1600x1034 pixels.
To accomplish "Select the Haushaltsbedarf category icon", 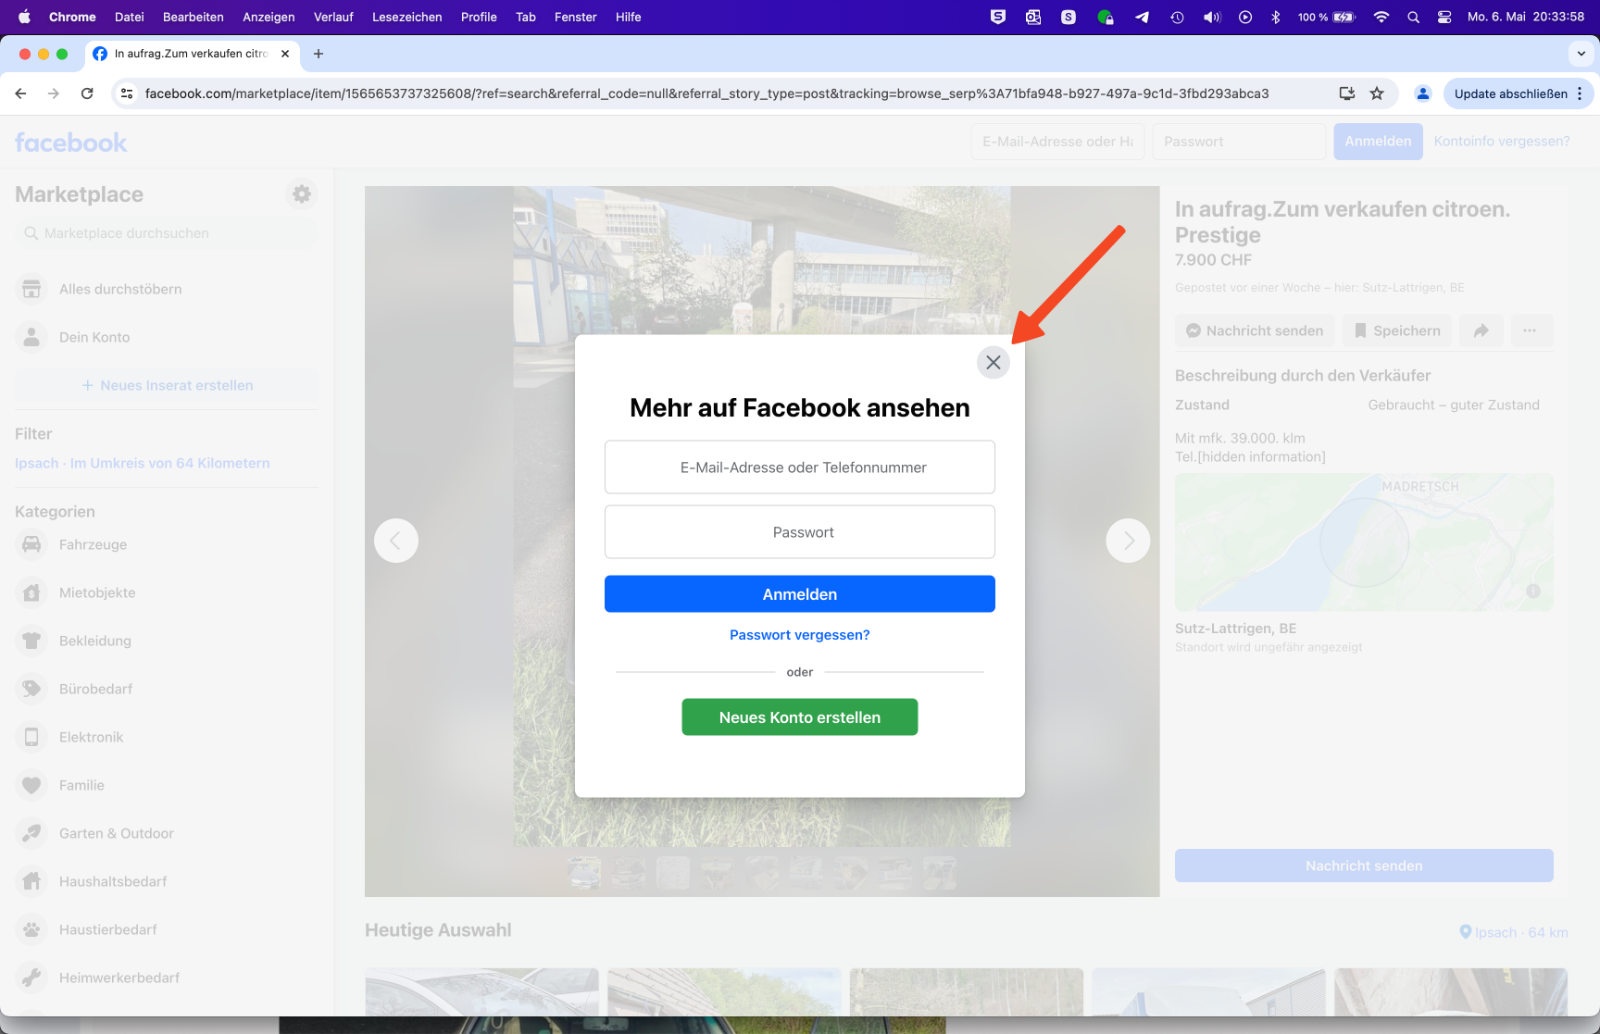I will (32, 881).
